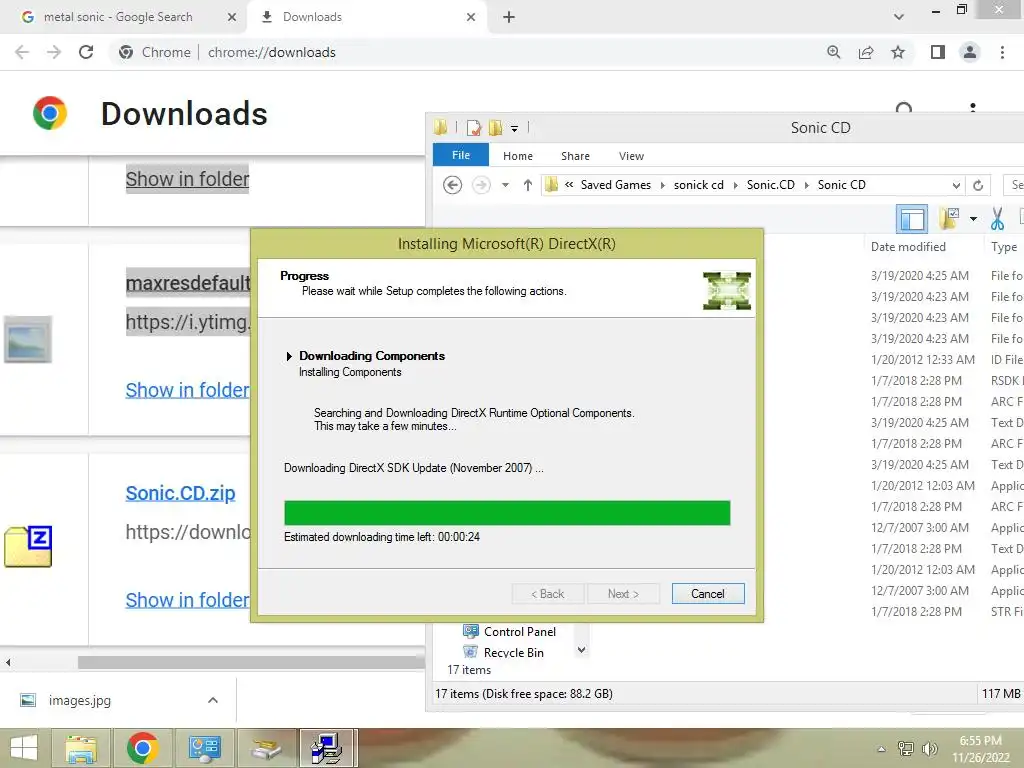Open Explorer folder options toolbar icon

click(949, 219)
